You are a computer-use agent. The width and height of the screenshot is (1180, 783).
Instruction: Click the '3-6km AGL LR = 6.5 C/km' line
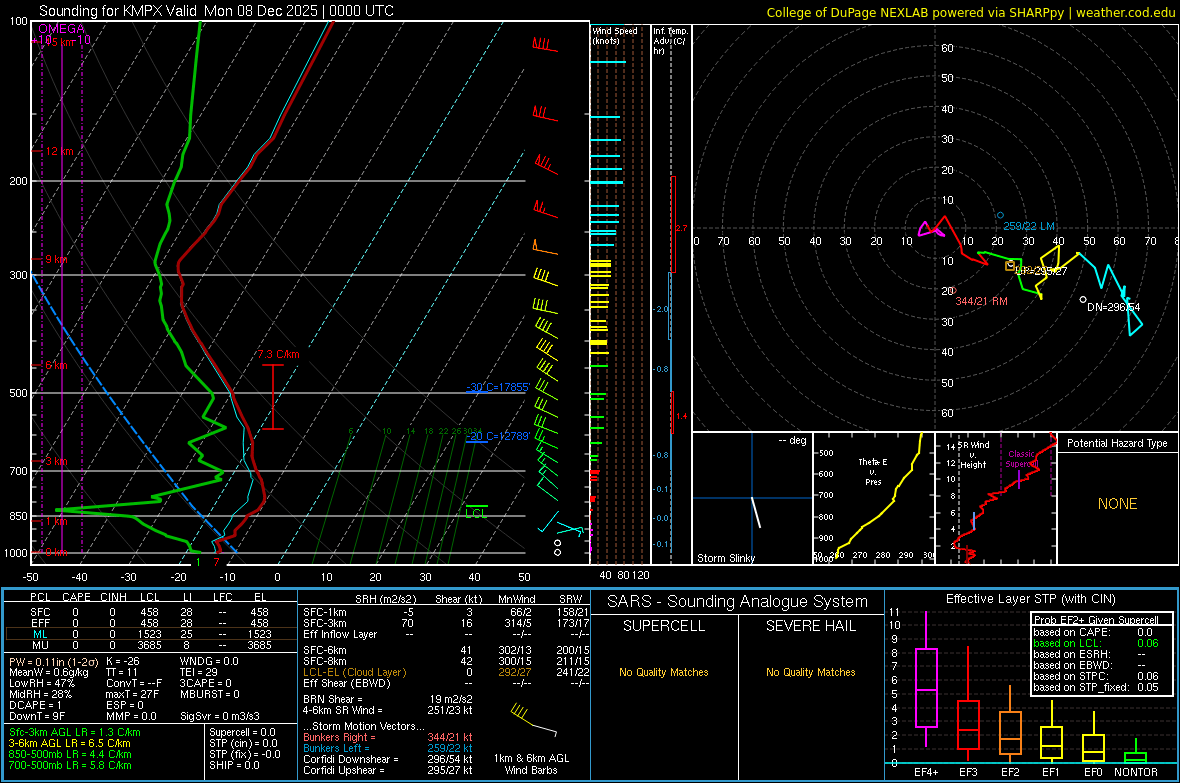click(x=70, y=743)
